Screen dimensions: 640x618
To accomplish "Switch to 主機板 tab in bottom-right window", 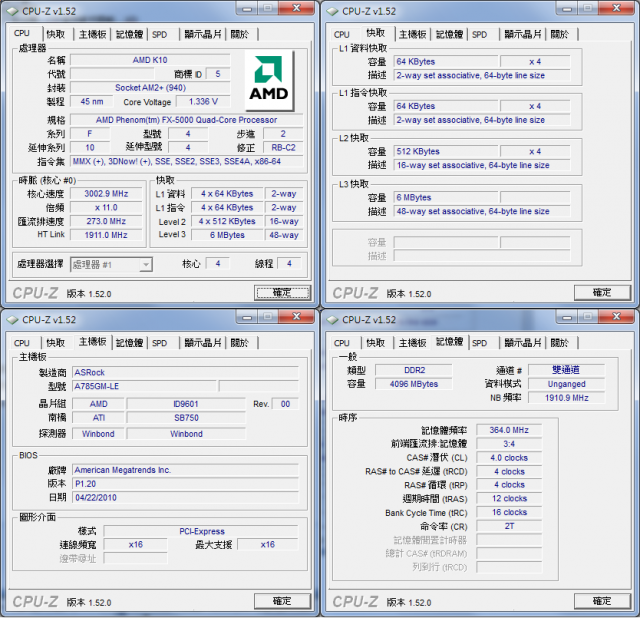I will pos(413,343).
